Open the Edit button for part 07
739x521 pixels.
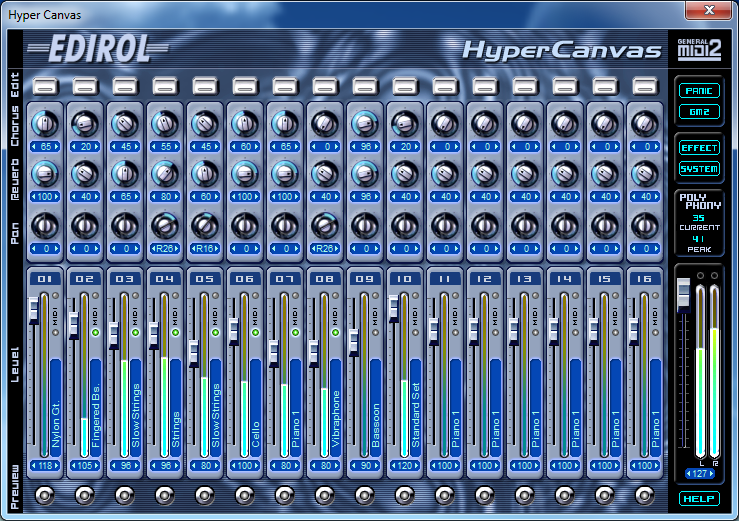[x=285, y=87]
